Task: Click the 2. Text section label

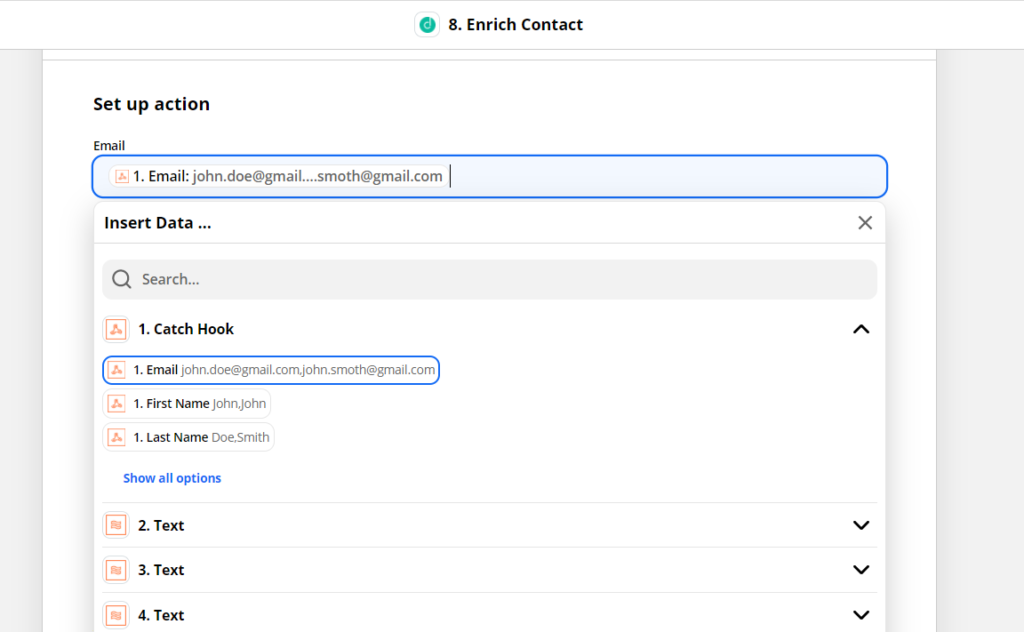Action: tap(161, 526)
